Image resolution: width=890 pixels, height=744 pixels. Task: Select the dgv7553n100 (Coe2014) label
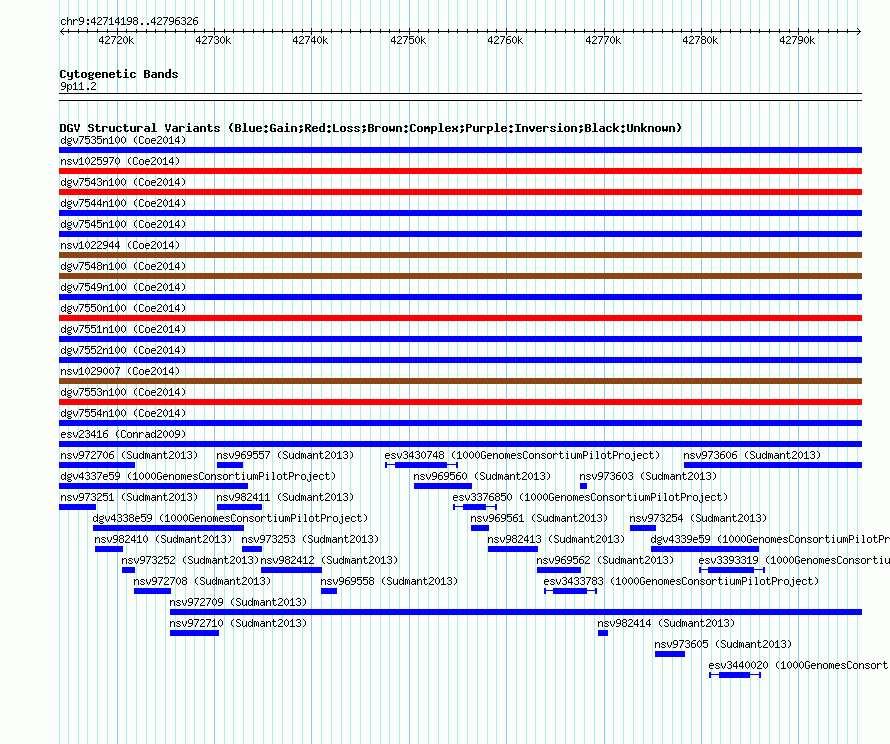click(x=123, y=392)
